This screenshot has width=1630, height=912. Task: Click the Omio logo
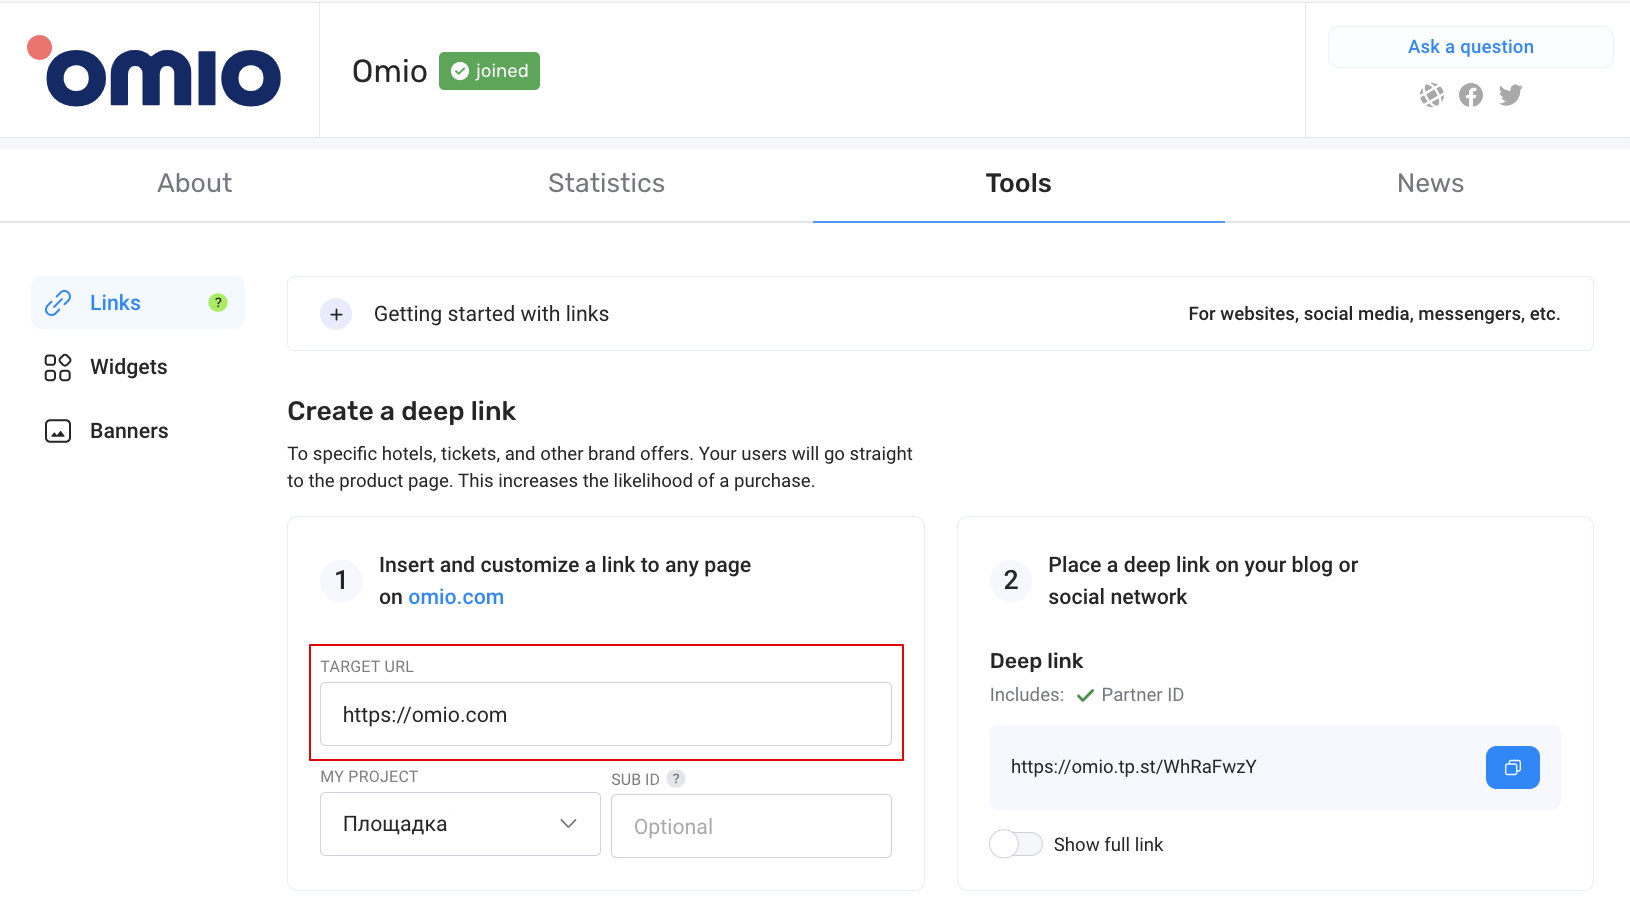154,71
